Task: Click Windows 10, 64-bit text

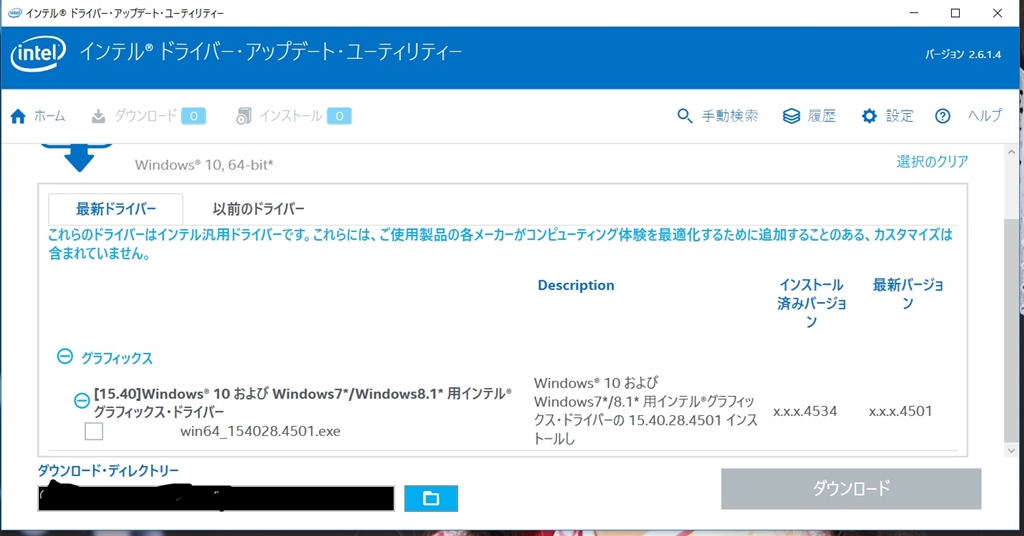Action: tap(204, 165)
